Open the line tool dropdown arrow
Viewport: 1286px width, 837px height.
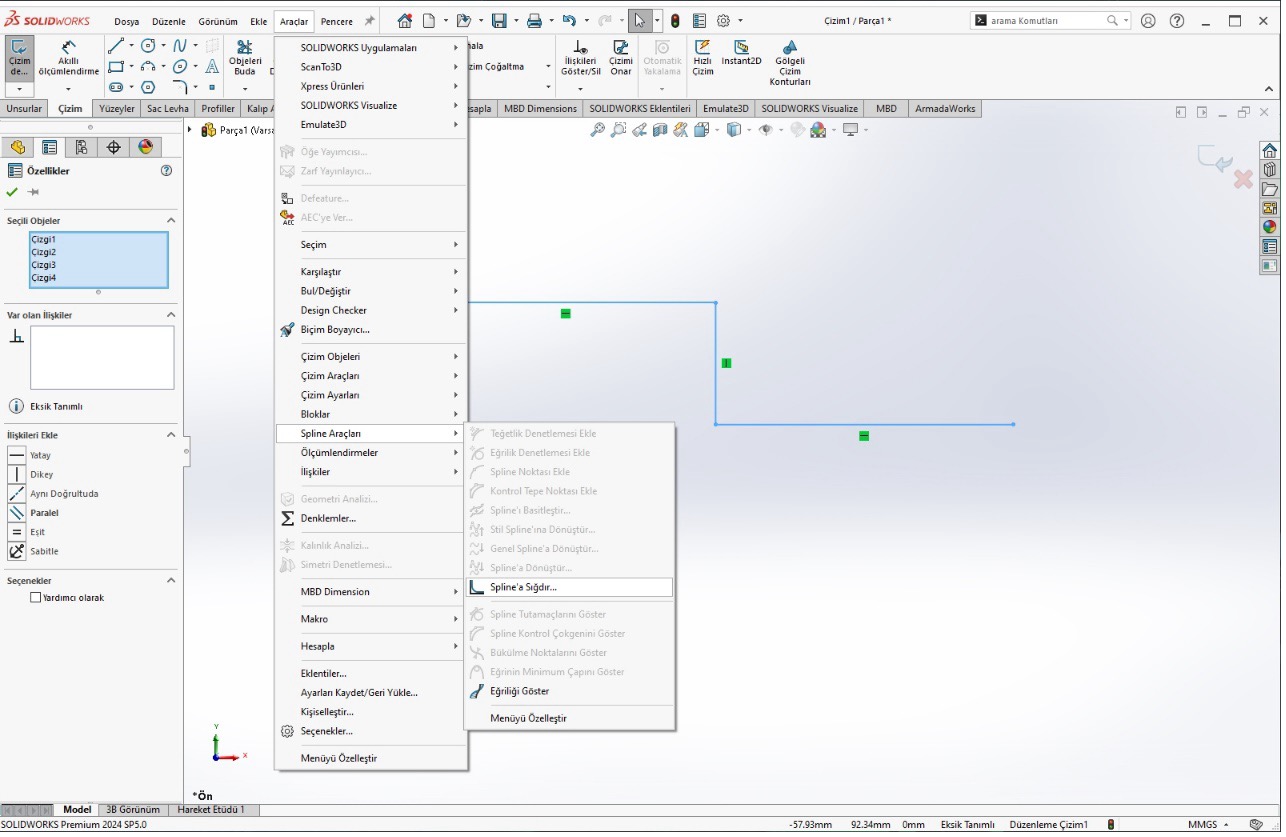132,46
